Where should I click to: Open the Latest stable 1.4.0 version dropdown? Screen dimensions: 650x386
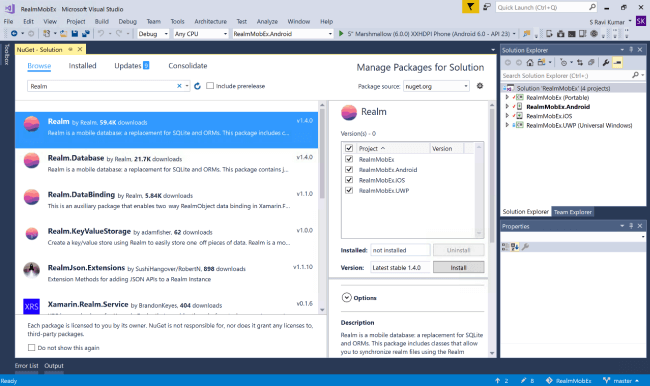tap(400, 267)
